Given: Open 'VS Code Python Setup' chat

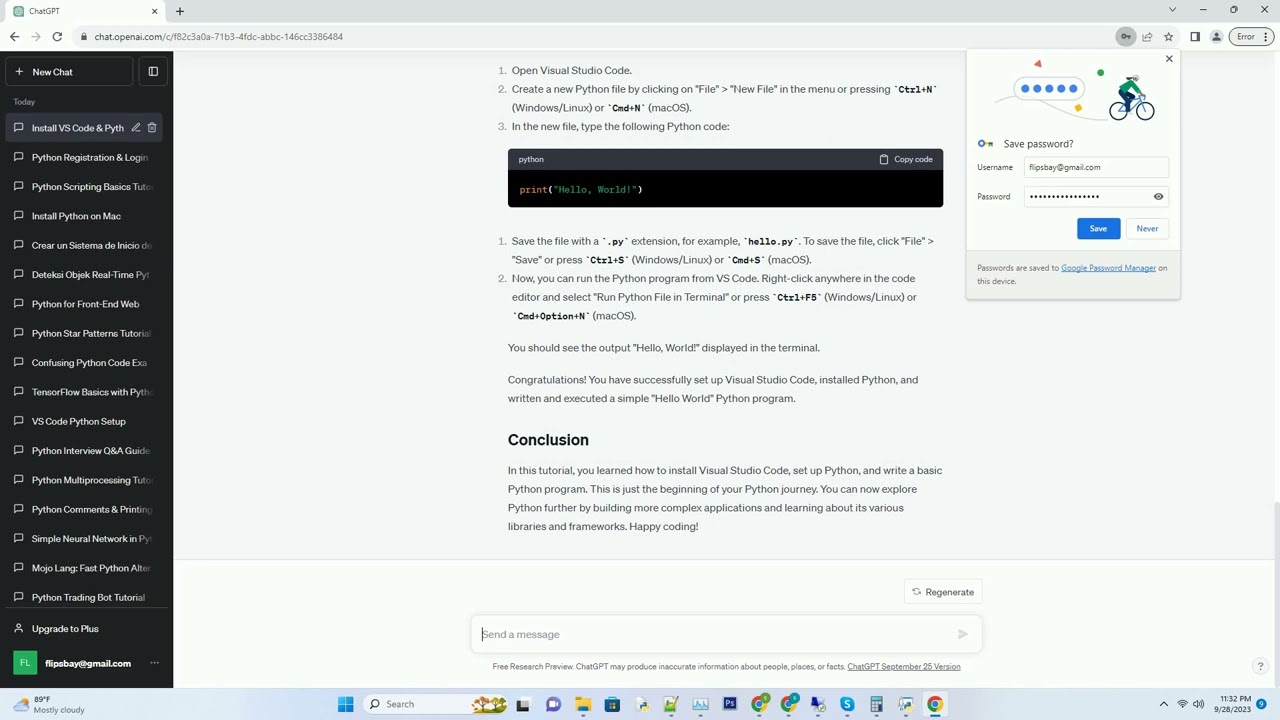Looking at the screenshot, I should click(x=82, y=421).
